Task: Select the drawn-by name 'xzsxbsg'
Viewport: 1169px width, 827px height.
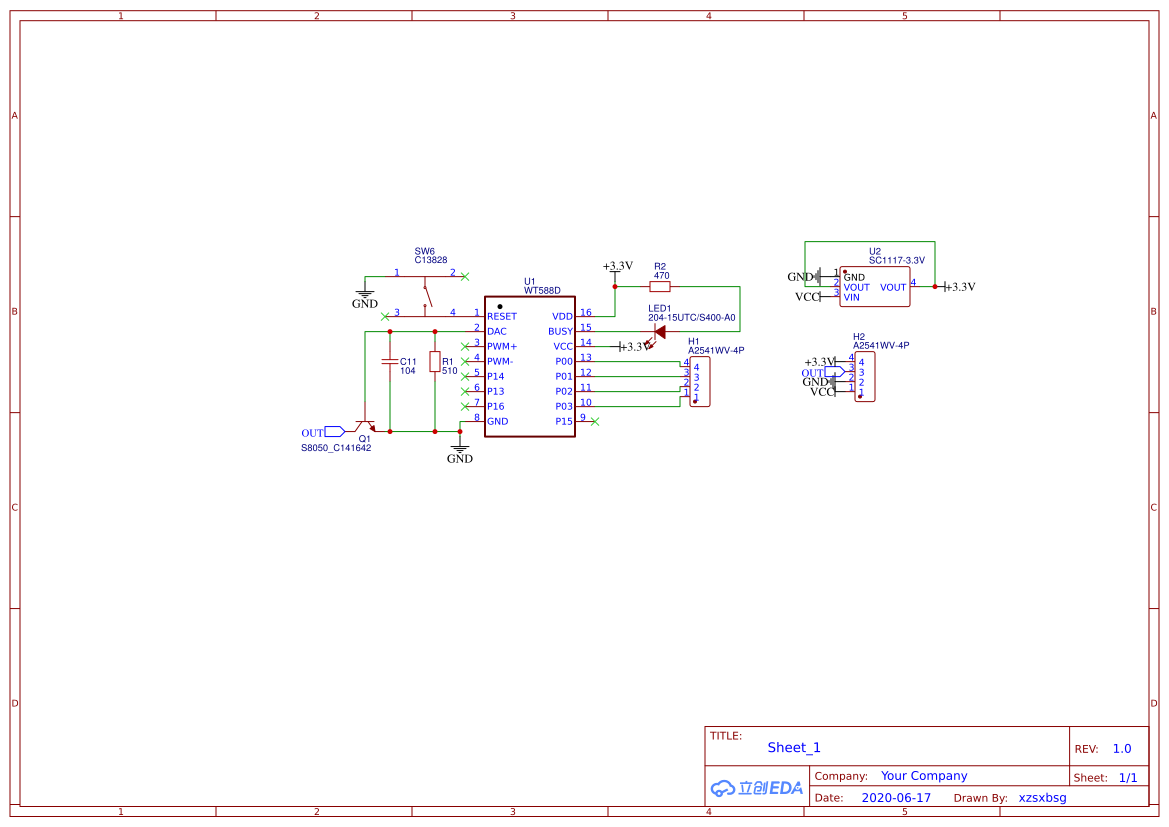Action: point(1042,798)
